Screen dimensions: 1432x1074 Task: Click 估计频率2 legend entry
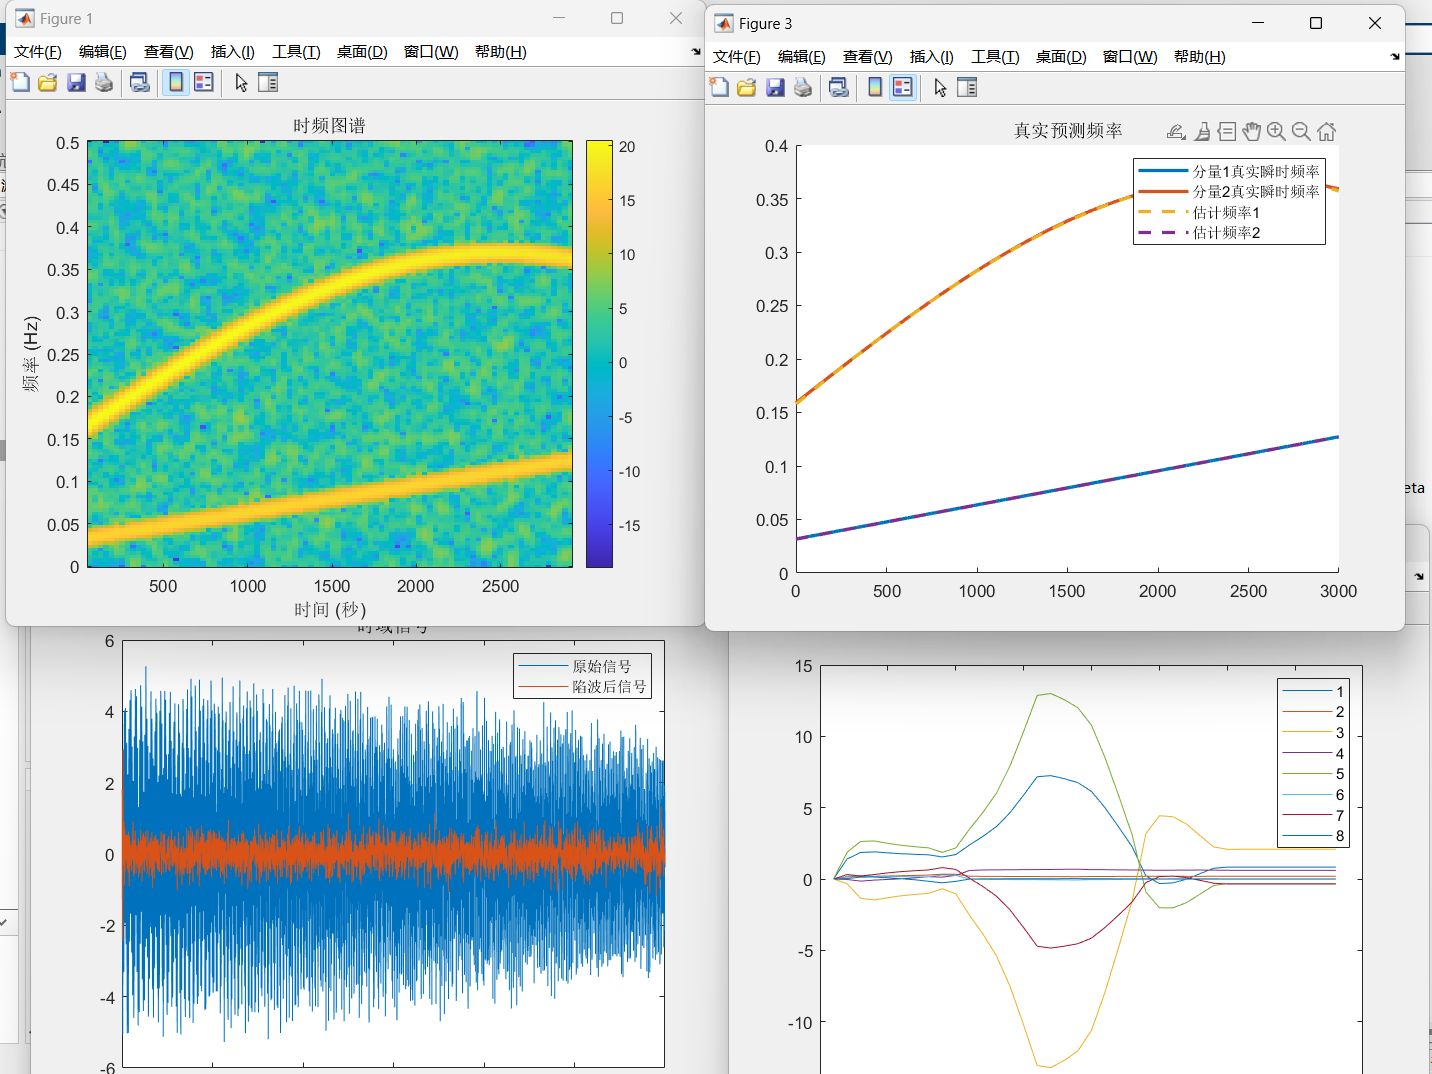tap(1199, 233)
